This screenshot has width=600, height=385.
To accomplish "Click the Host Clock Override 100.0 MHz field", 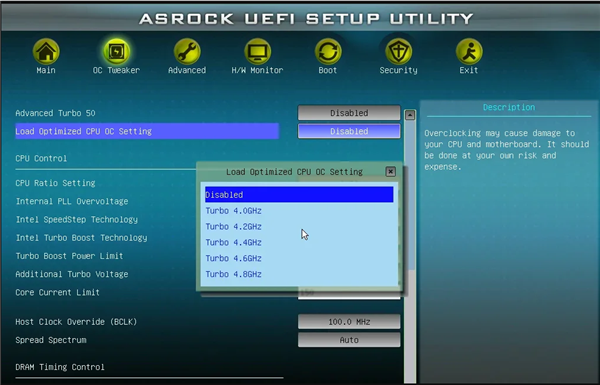I will click(349, 322).
